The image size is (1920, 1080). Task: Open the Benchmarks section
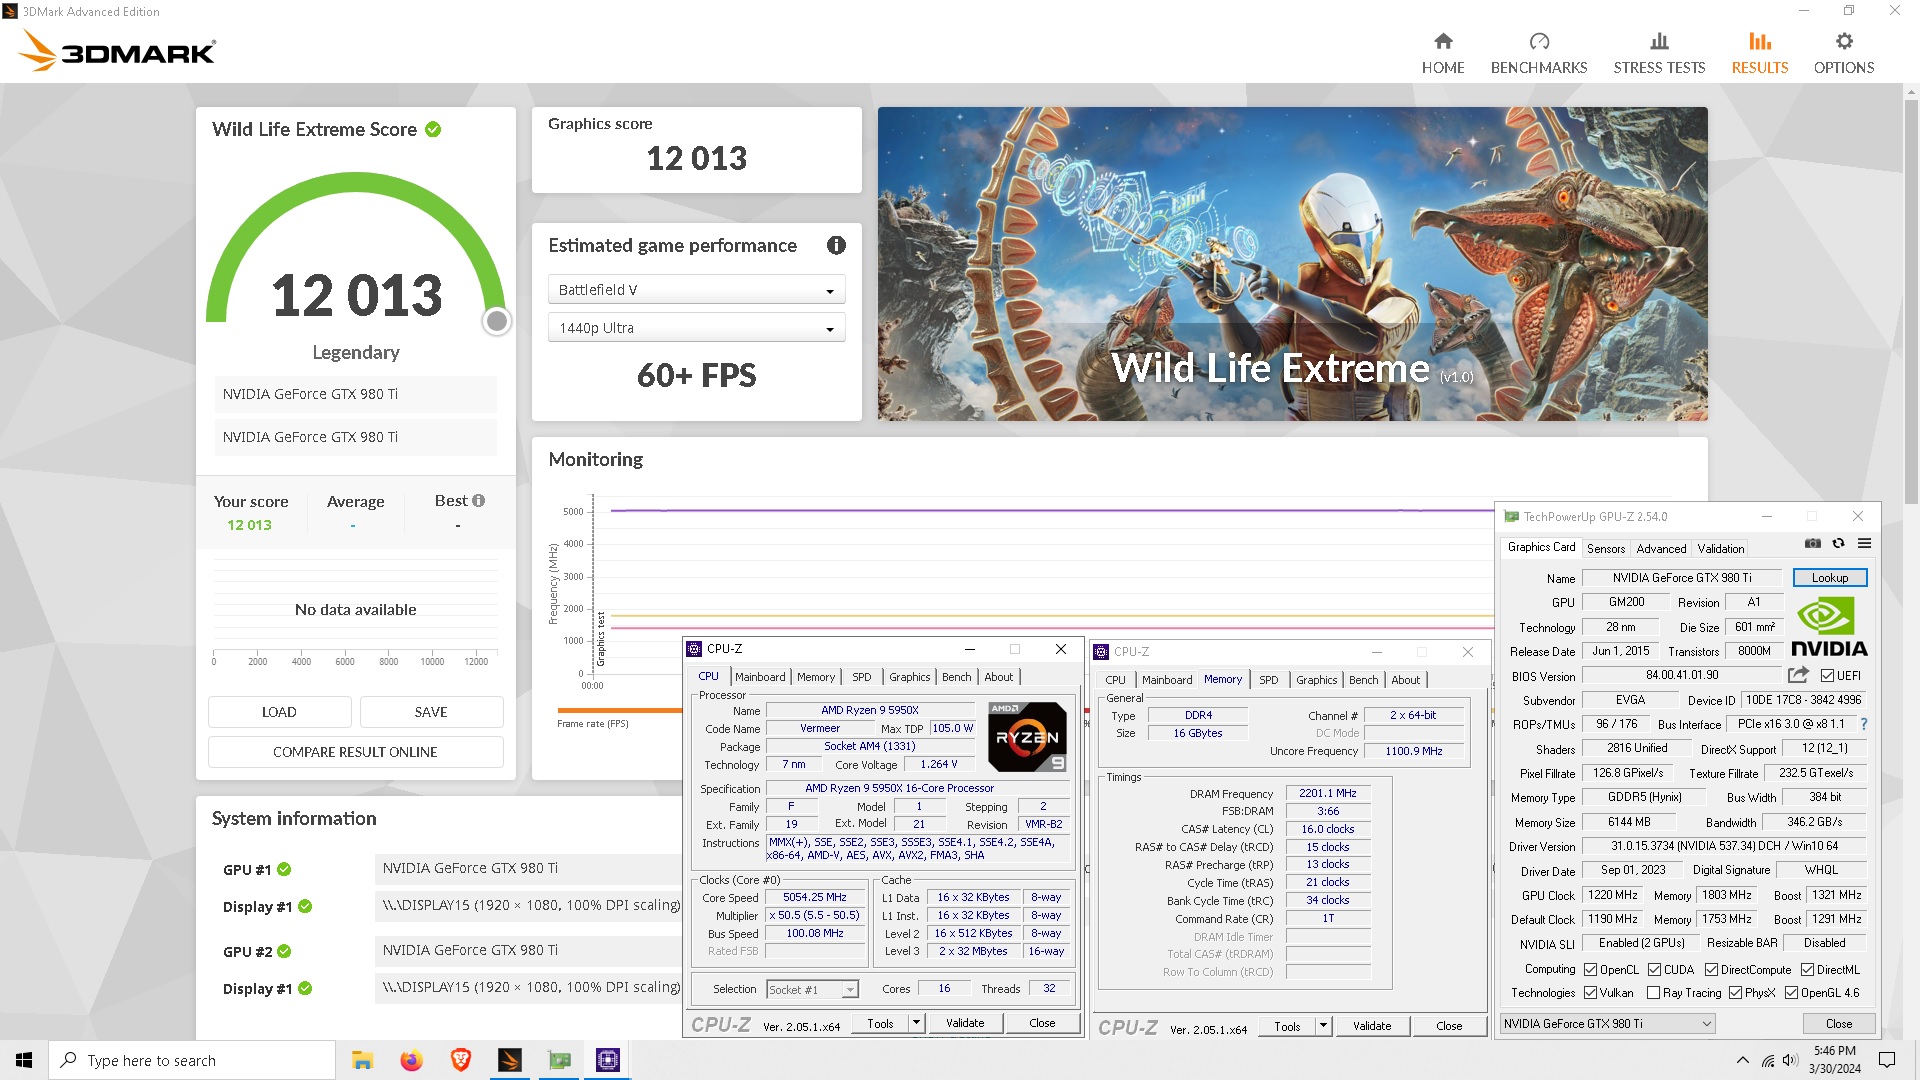pos(1538,53)
